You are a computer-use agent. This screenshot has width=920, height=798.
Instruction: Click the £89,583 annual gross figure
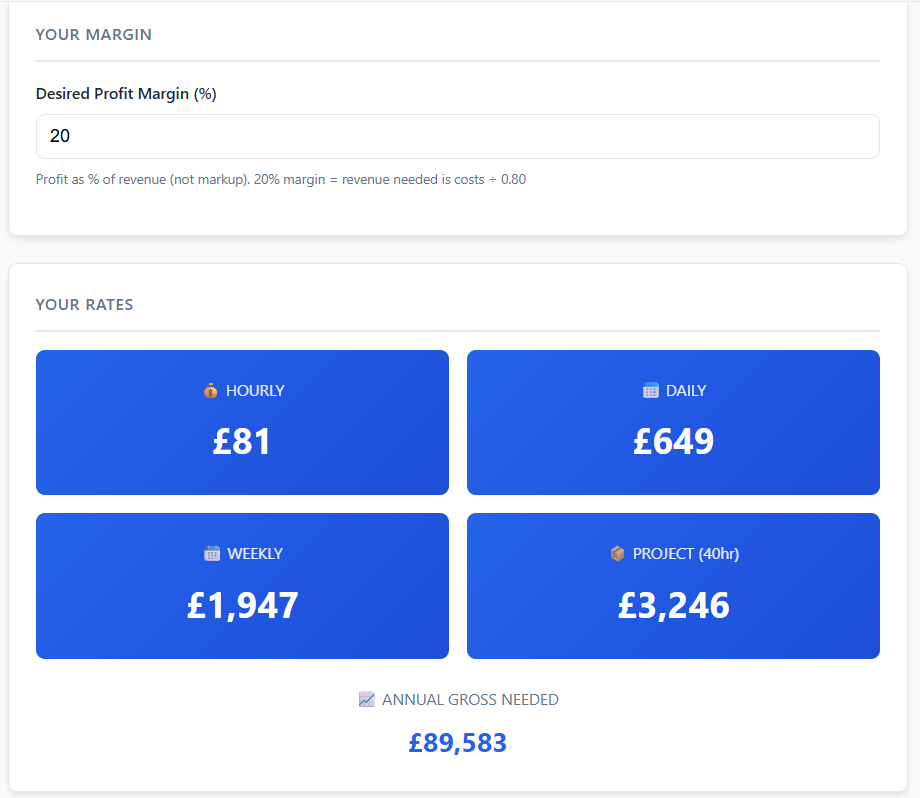(x=458, y=743)
